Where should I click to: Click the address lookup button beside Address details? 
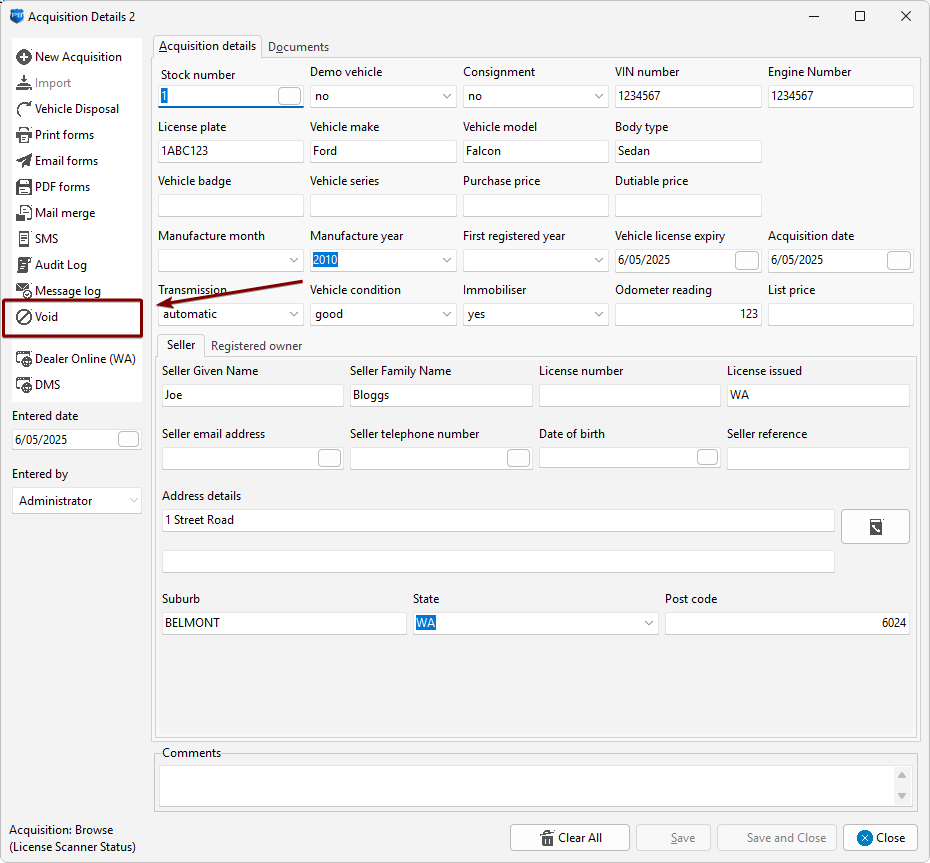[875, 526]
